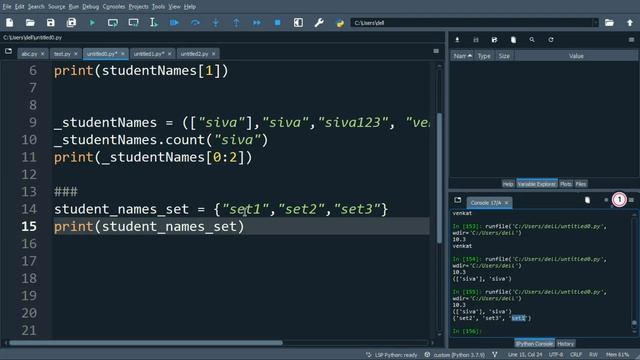
Task: Close the Console 17/A tab
Action: 507,203
